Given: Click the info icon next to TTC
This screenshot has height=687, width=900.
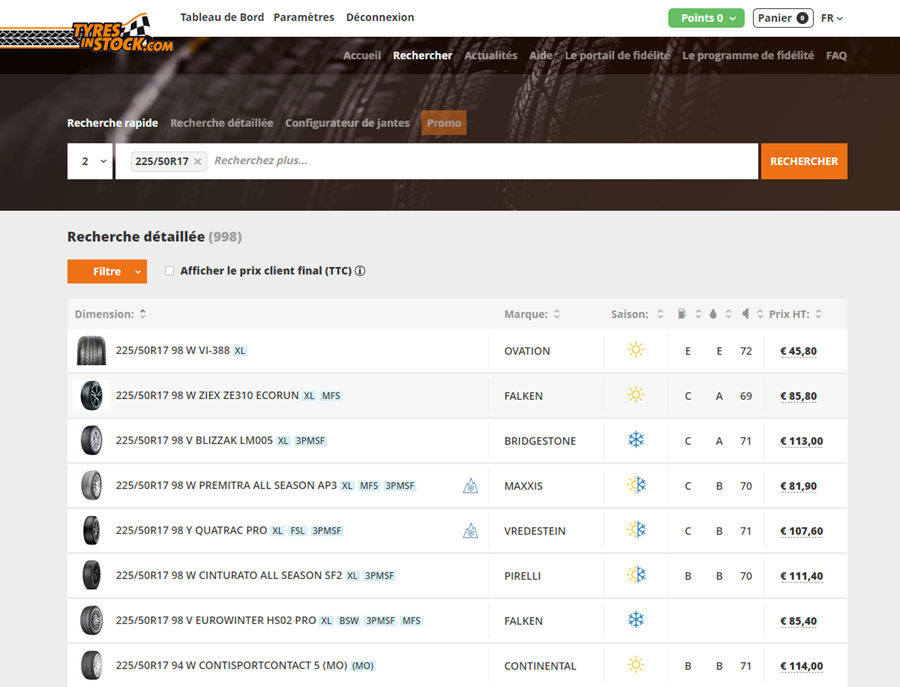Looking at the screenshot, I should pyautogui.click(x=360, y=271).
